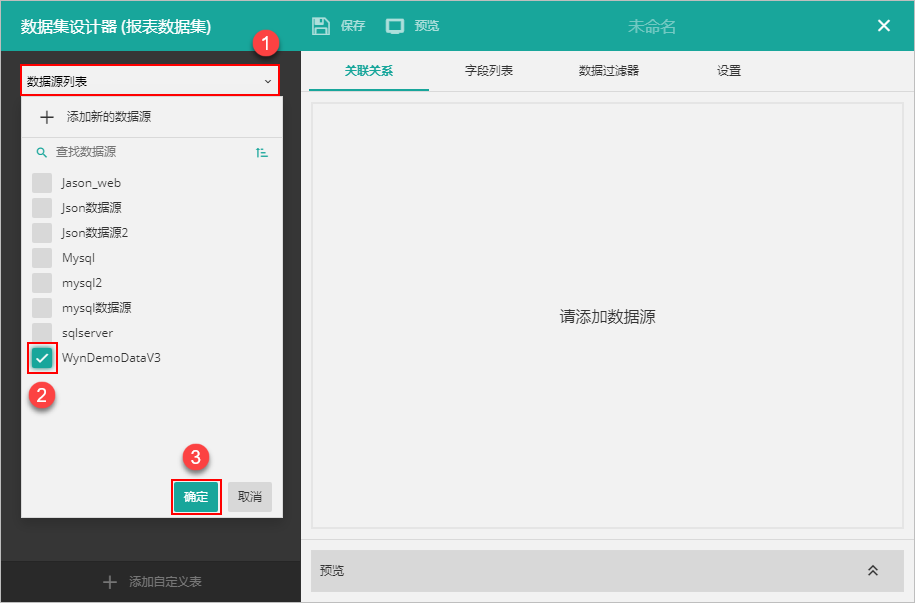Close the dataset designer window
The image size is (915, 603).
pos(883,26)
